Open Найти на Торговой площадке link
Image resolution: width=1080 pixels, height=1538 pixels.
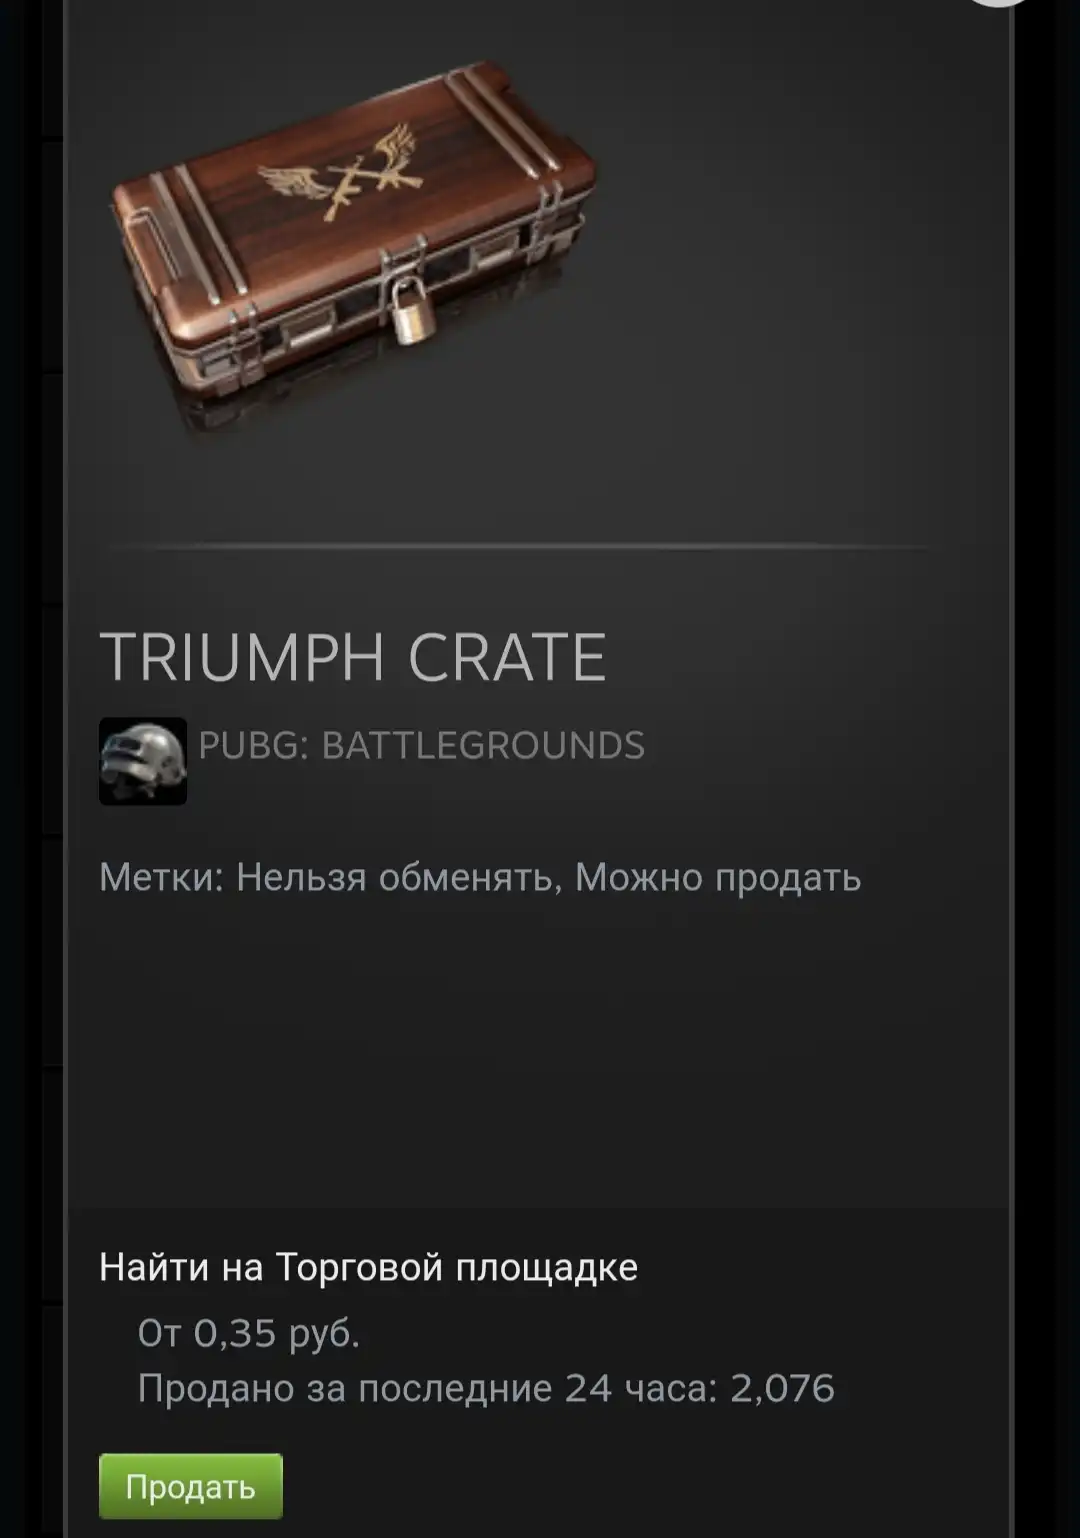click(x=368, y=1267)
